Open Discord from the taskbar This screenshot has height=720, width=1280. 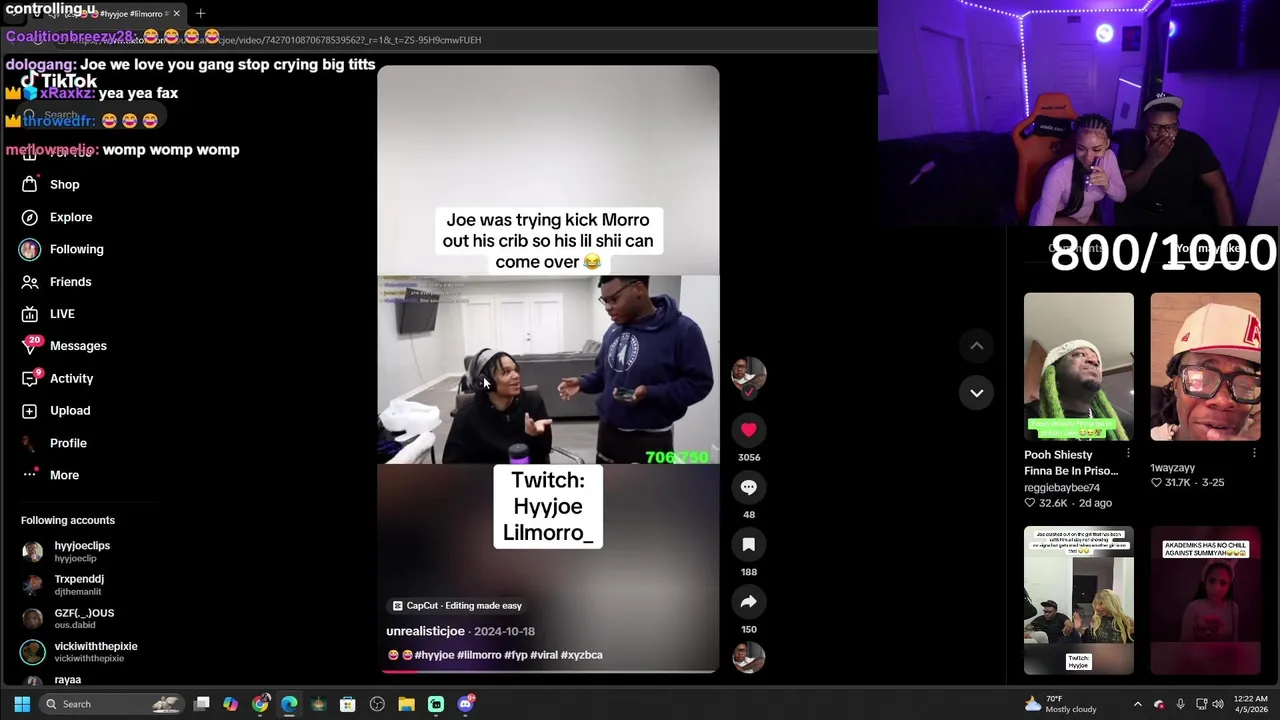point(465,704)
